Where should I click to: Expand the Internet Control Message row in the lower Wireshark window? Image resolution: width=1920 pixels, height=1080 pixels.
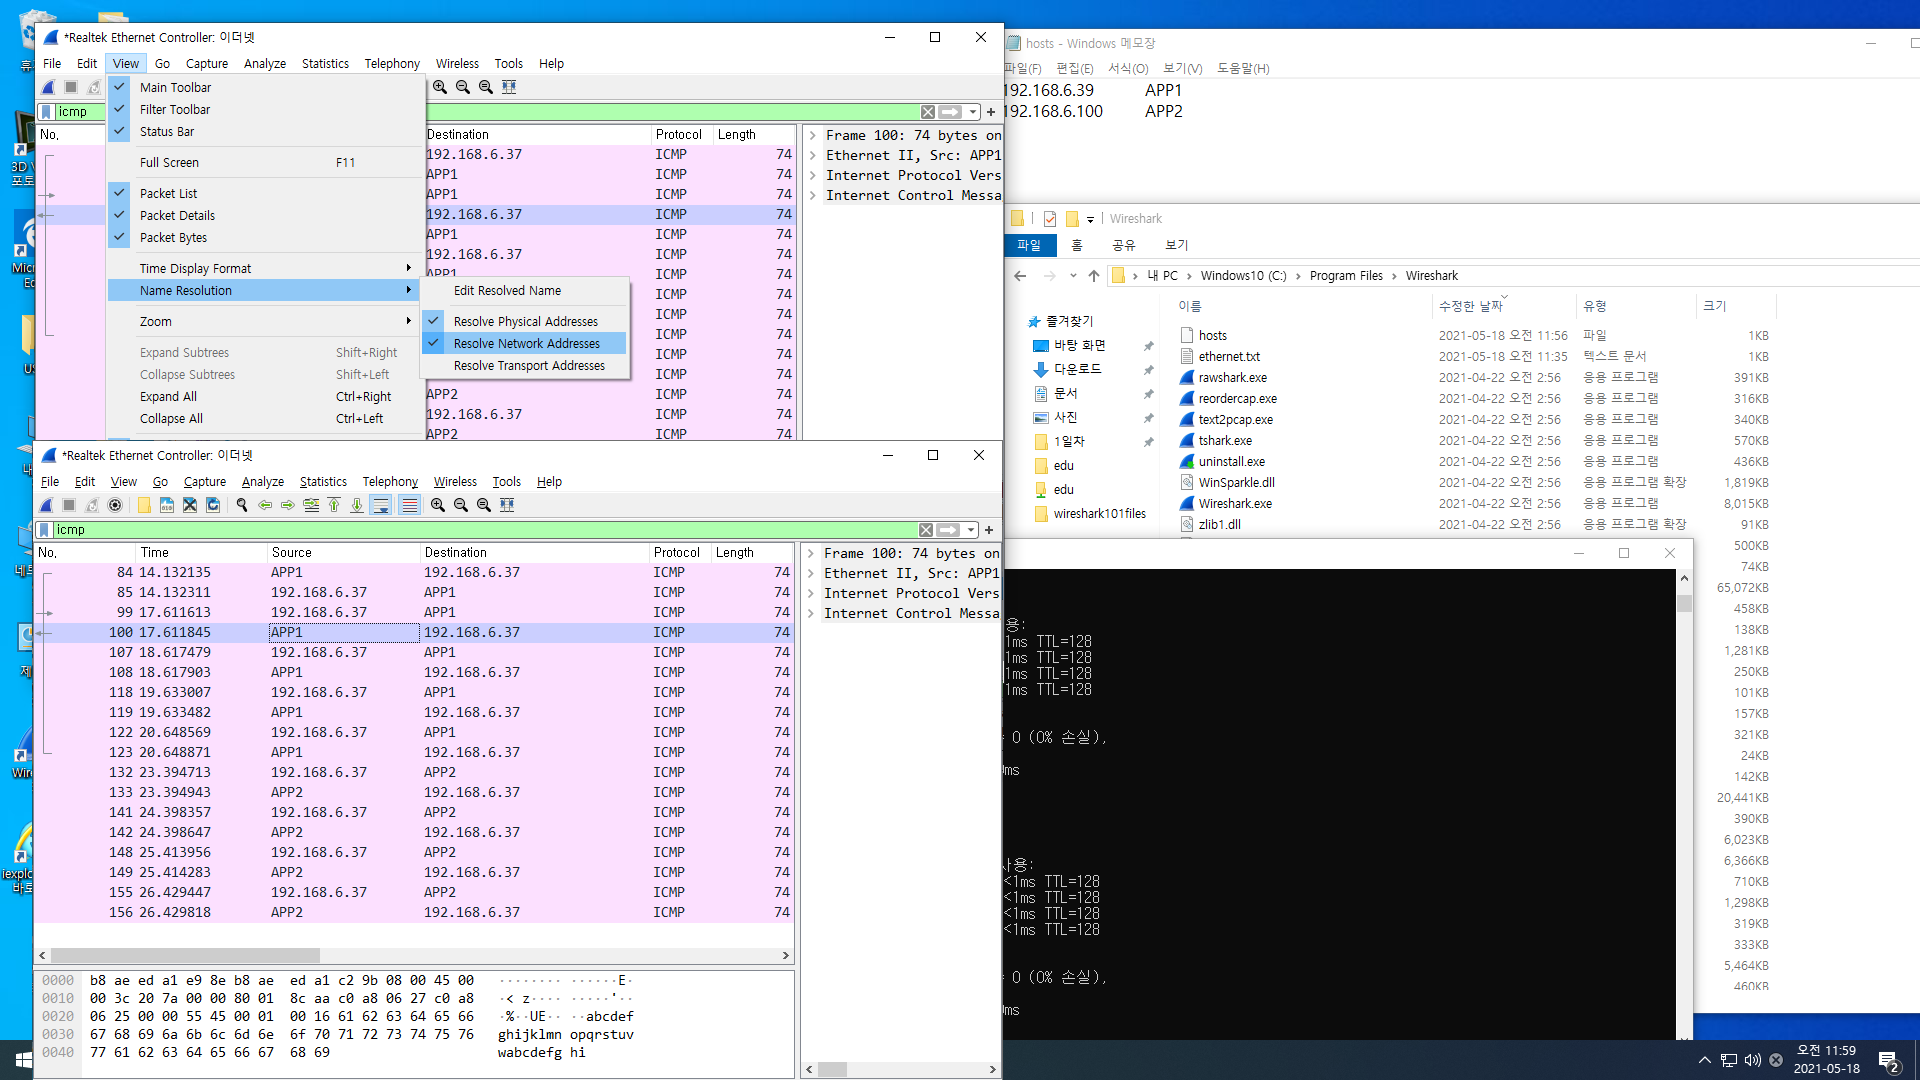(x=811, y=613)
